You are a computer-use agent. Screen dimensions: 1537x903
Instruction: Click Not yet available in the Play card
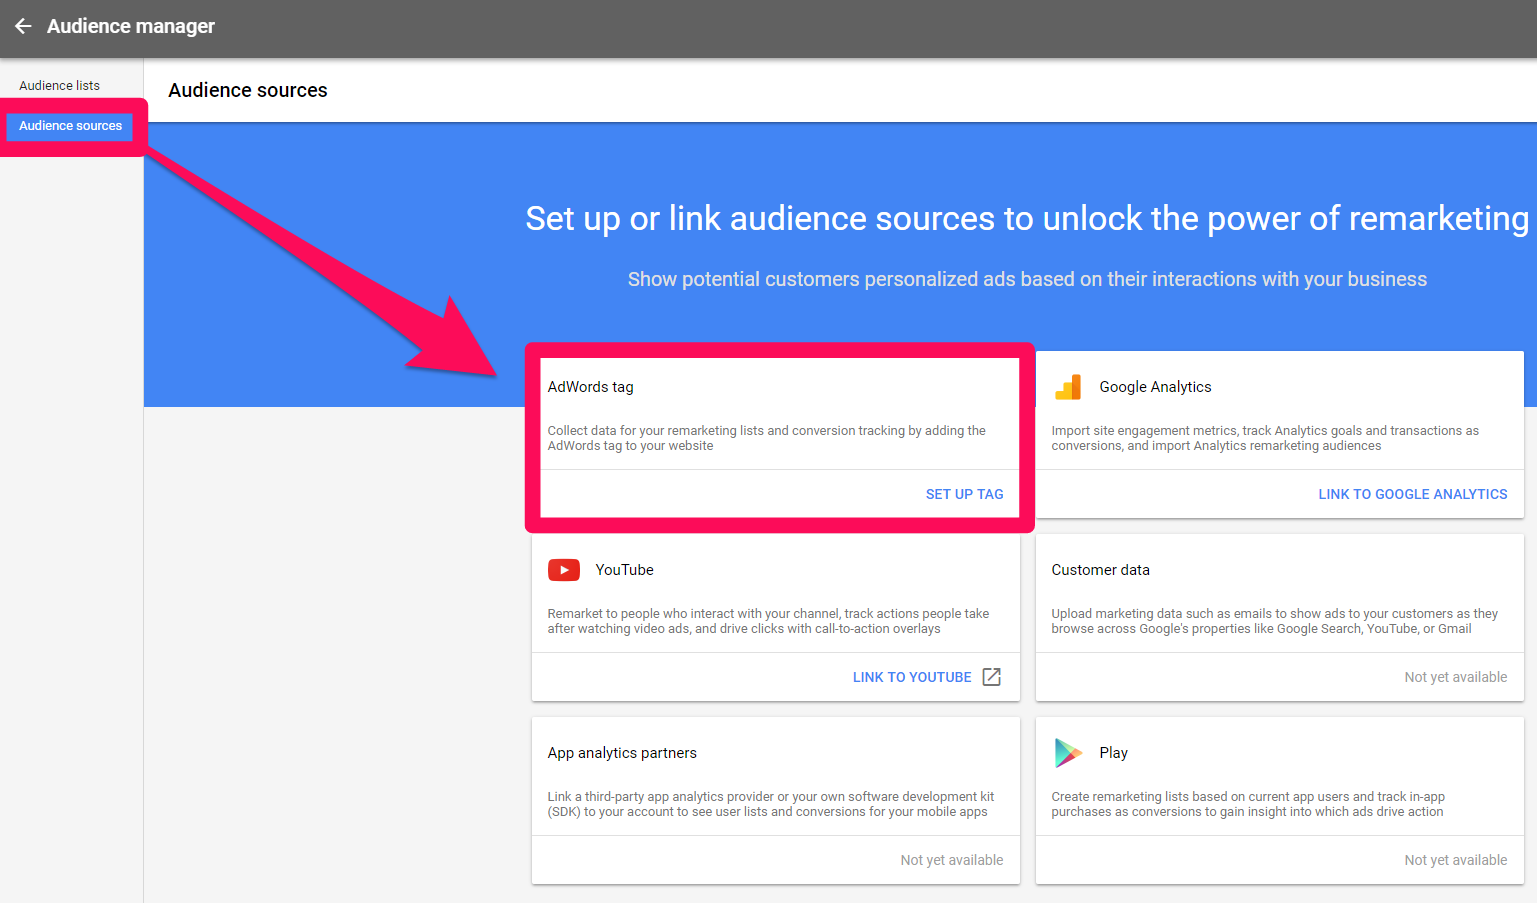1455,860
